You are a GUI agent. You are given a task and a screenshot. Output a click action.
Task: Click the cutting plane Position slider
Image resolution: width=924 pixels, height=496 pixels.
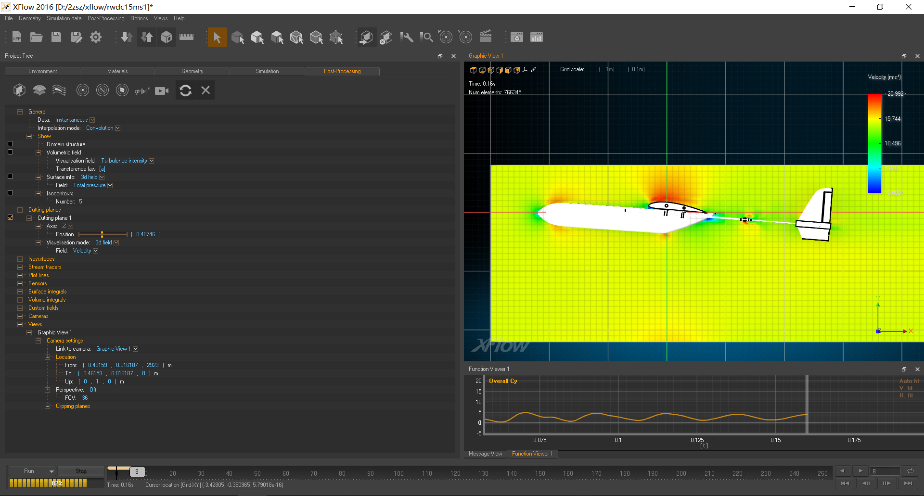pyautogui.click(x=103, y=234)
